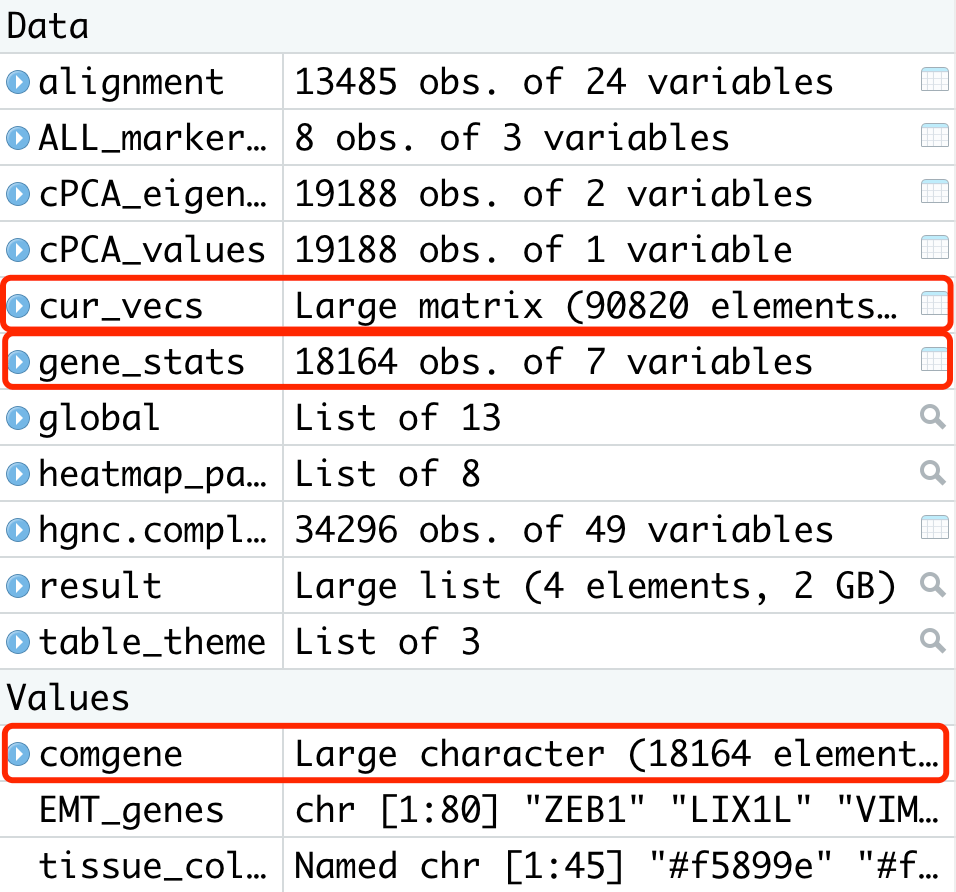
Task: Open alignment data viewer table icon
Action: pos(934,81)
